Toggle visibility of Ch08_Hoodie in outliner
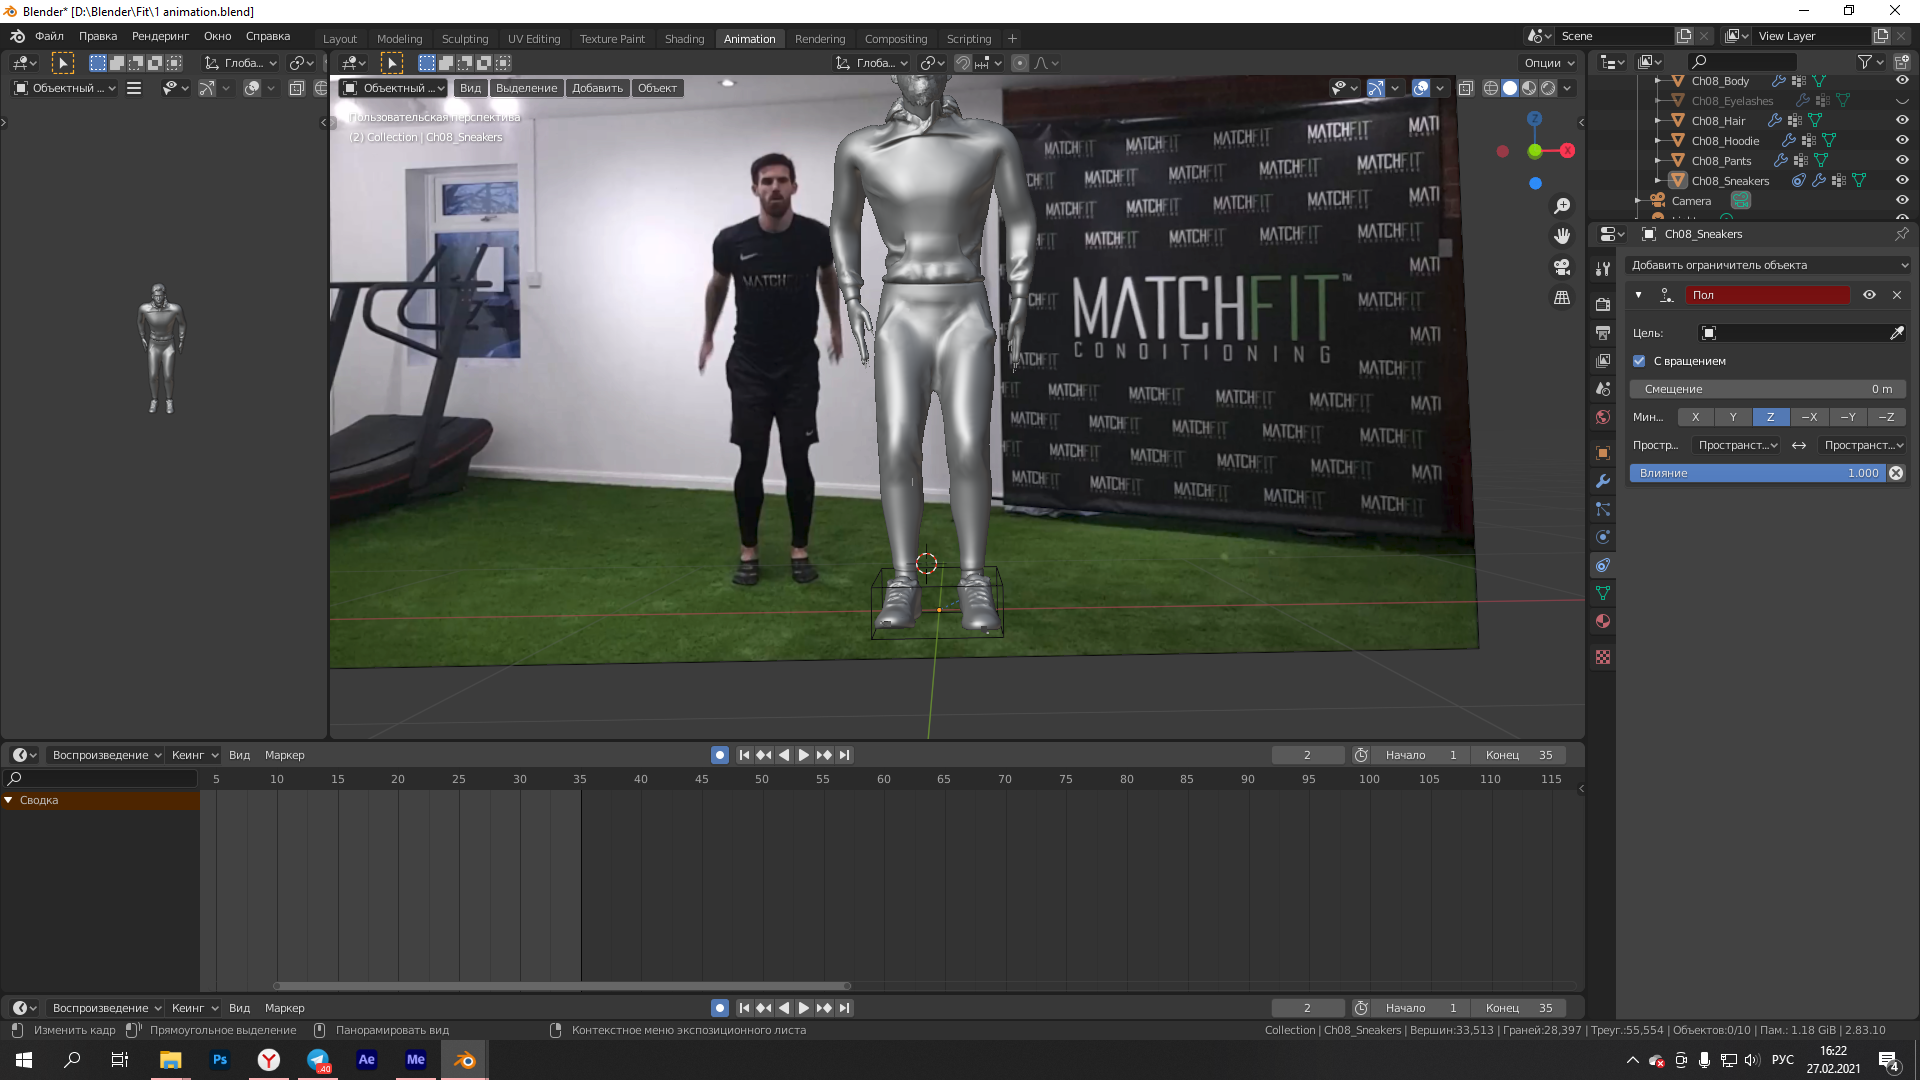This screenshot has height=1080, width=1920. coord(1902,141)
